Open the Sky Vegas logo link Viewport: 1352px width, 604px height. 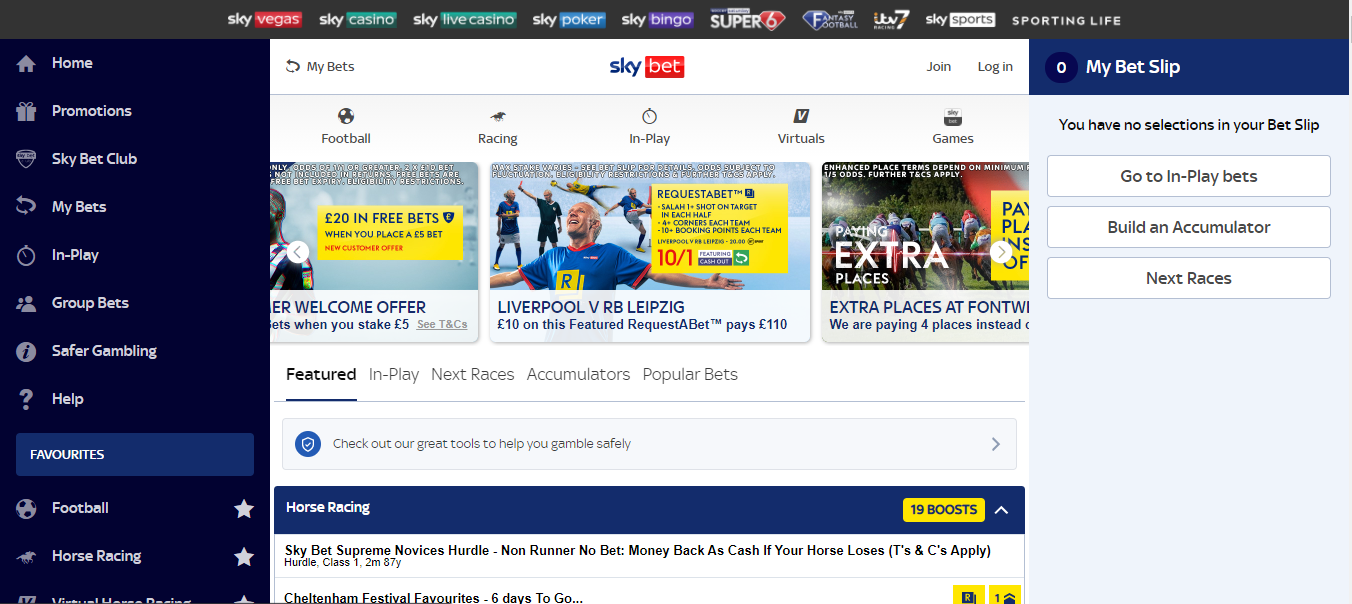265,19
